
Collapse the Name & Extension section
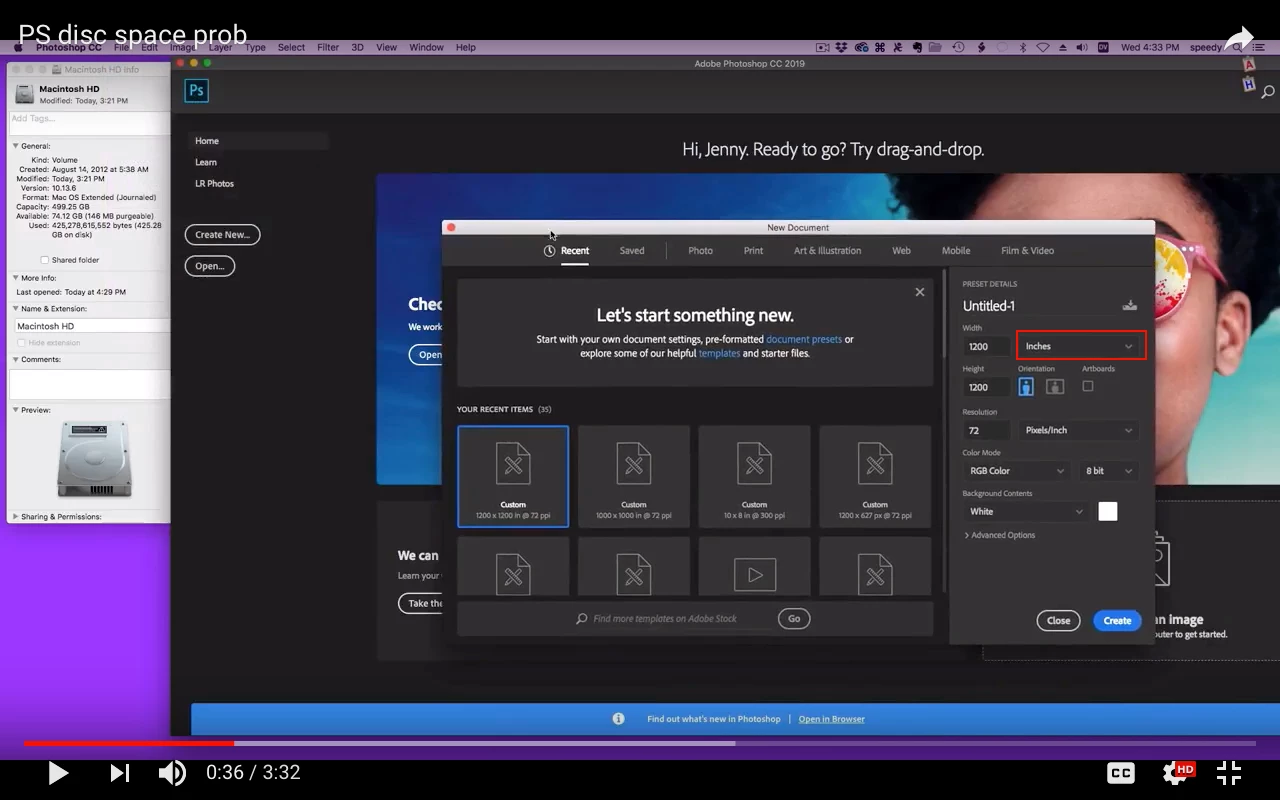coord(16,309)
